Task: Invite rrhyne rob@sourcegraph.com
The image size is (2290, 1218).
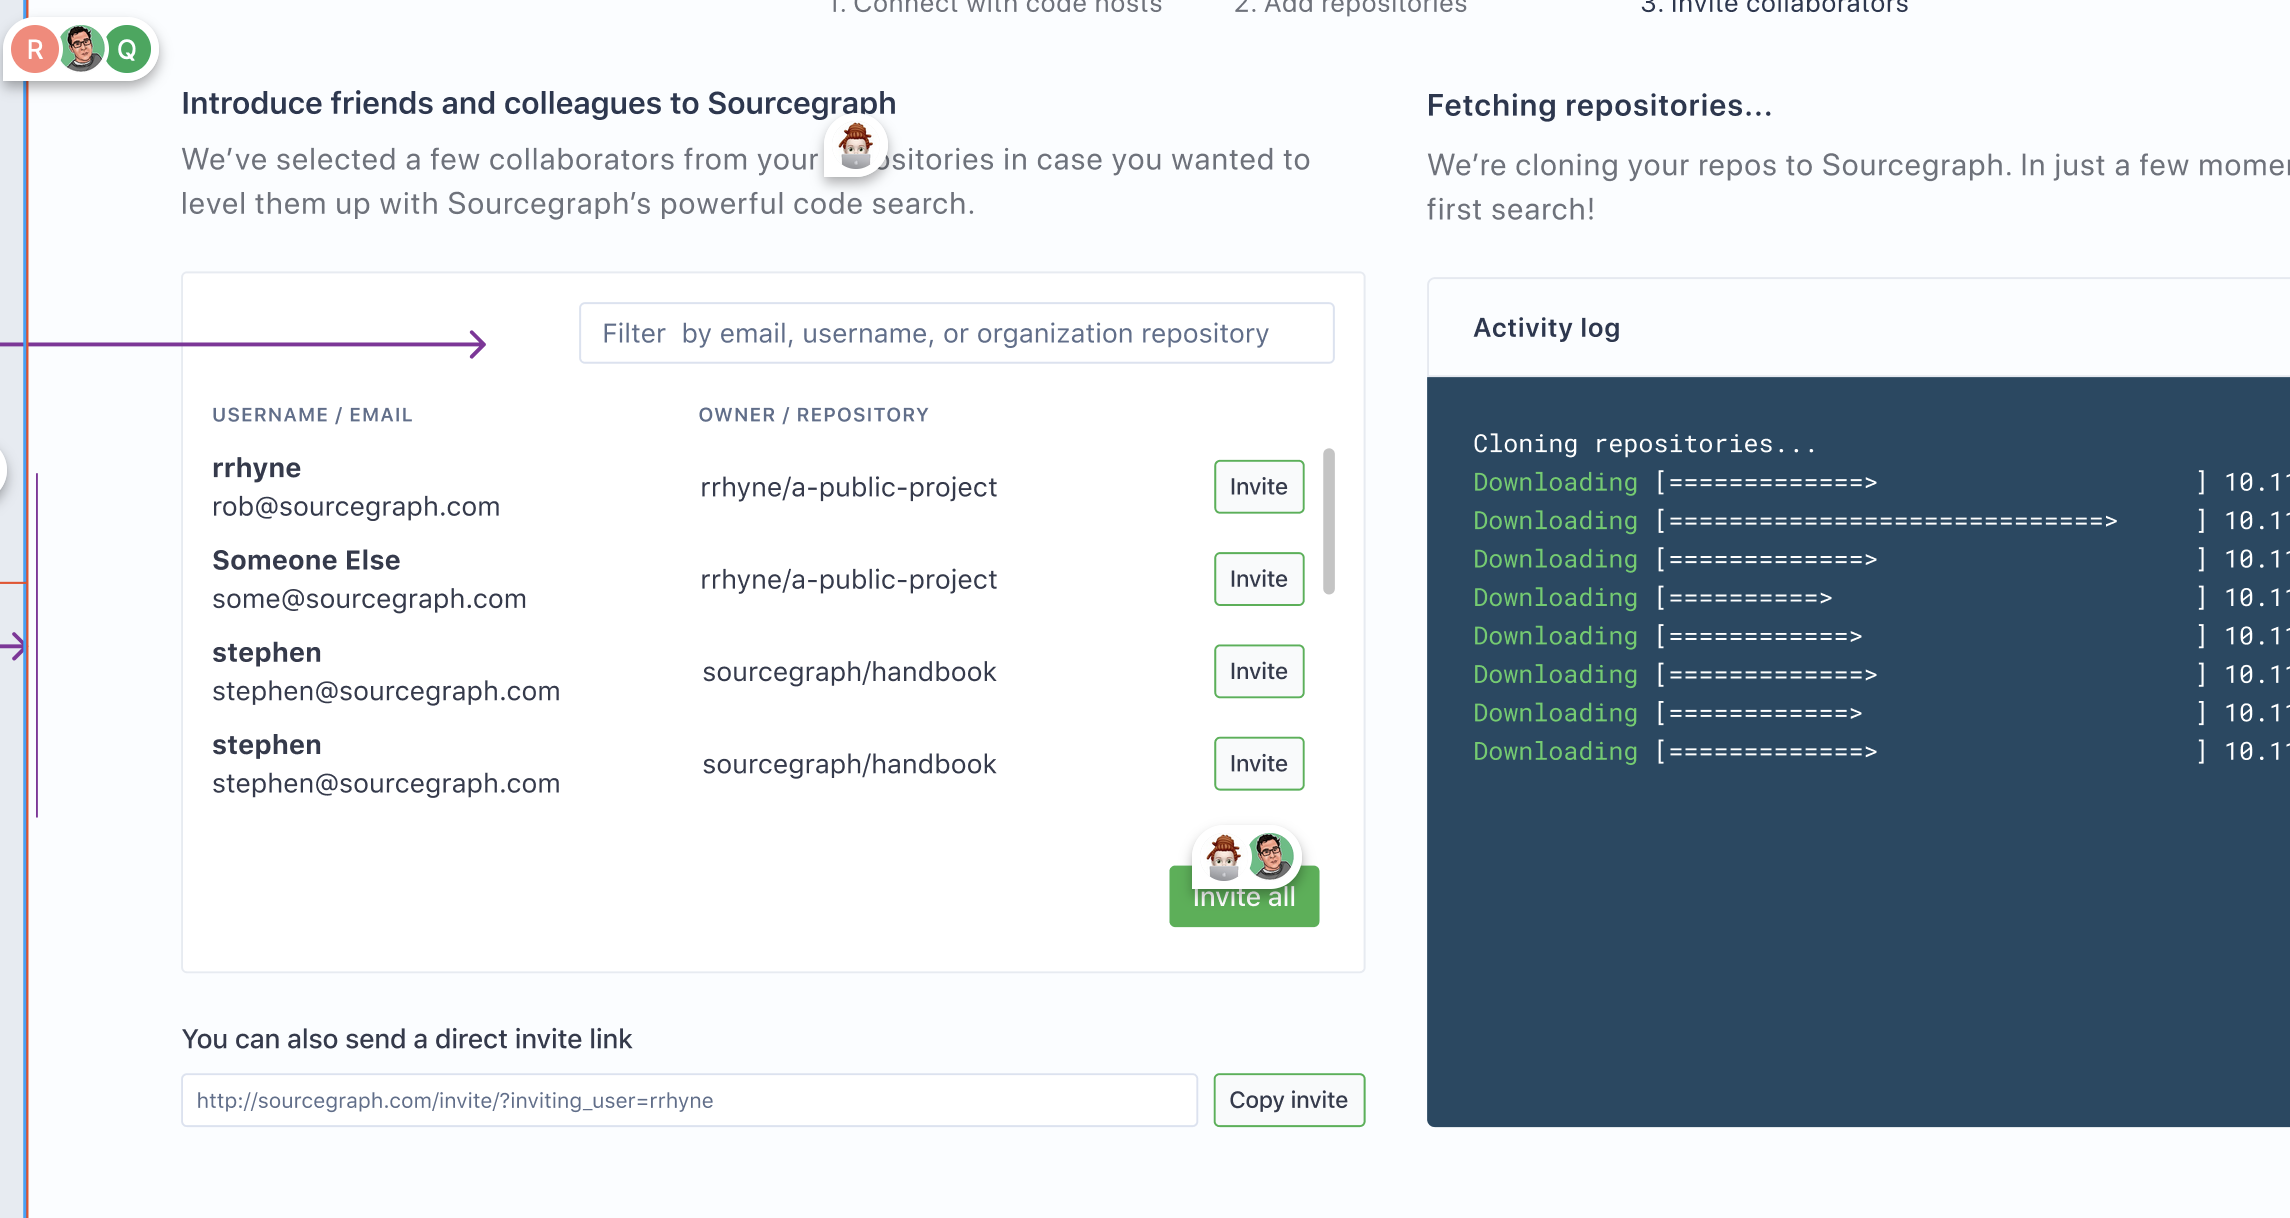Action: click(1259, 487)
